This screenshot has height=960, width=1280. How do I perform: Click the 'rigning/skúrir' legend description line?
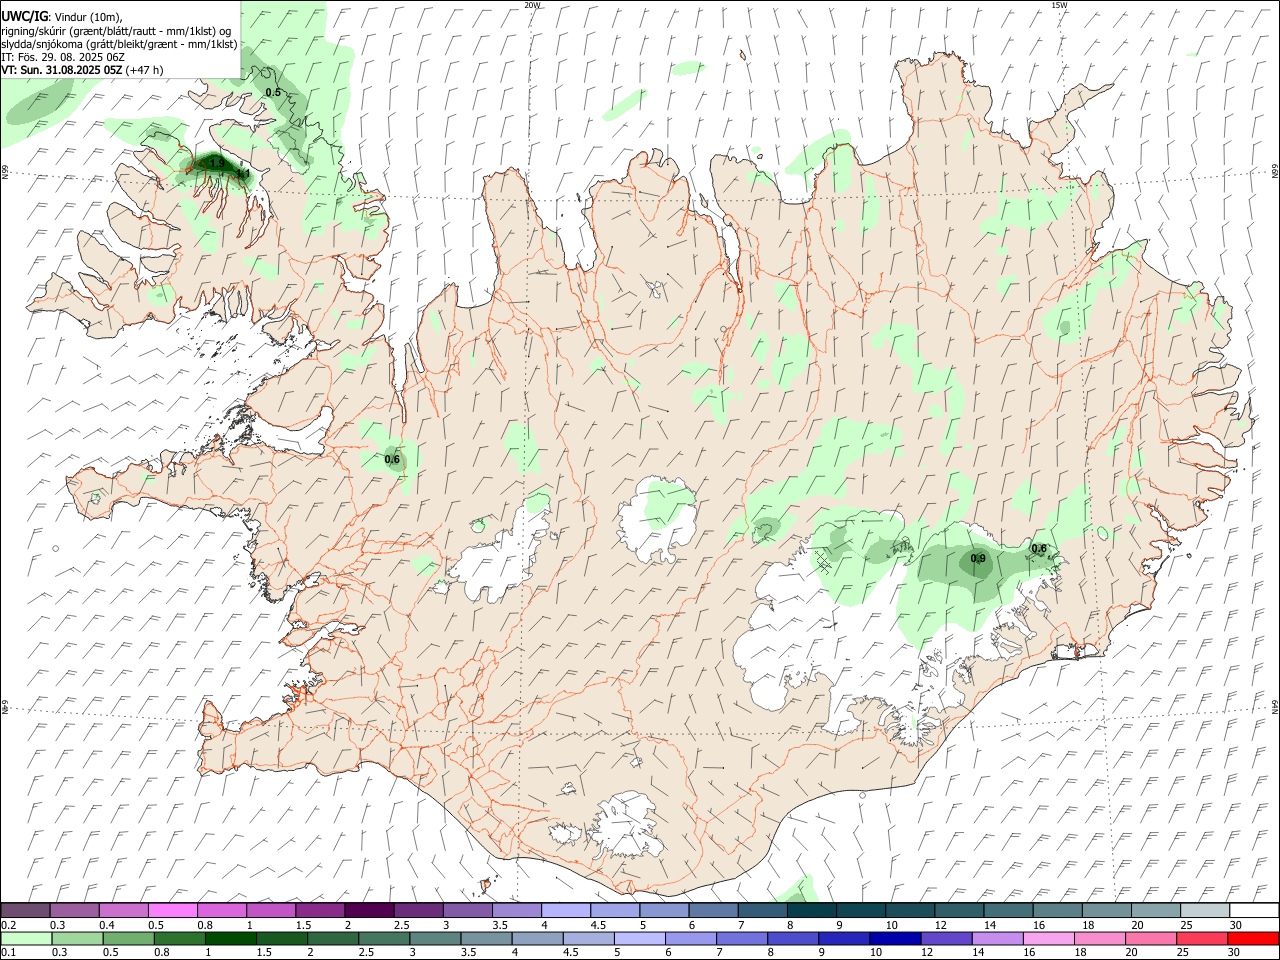(x=116, y=31)
